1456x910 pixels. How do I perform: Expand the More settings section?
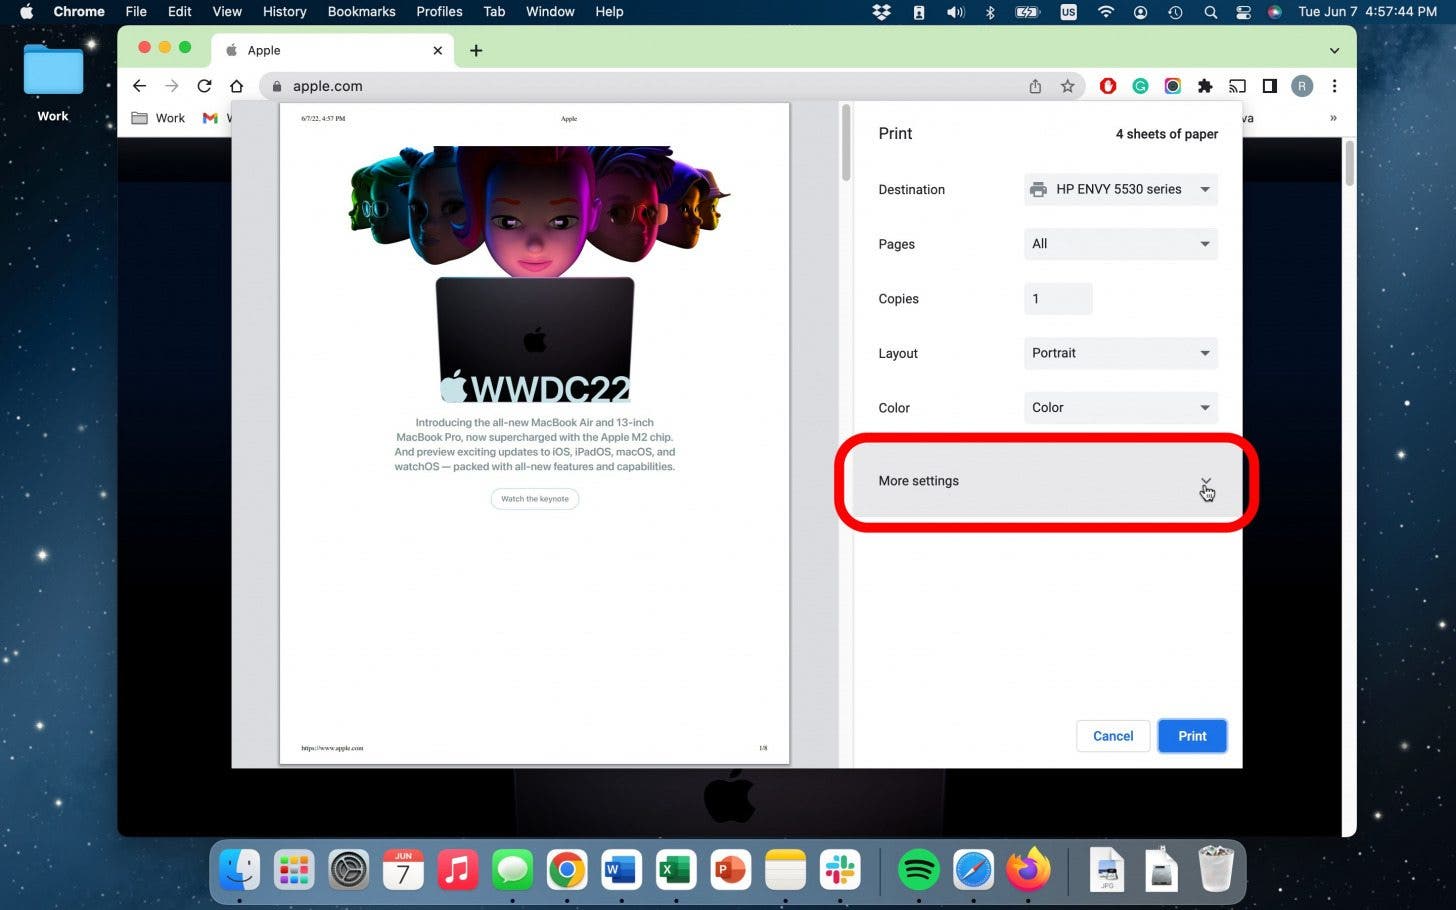(x=1045, y=481)
